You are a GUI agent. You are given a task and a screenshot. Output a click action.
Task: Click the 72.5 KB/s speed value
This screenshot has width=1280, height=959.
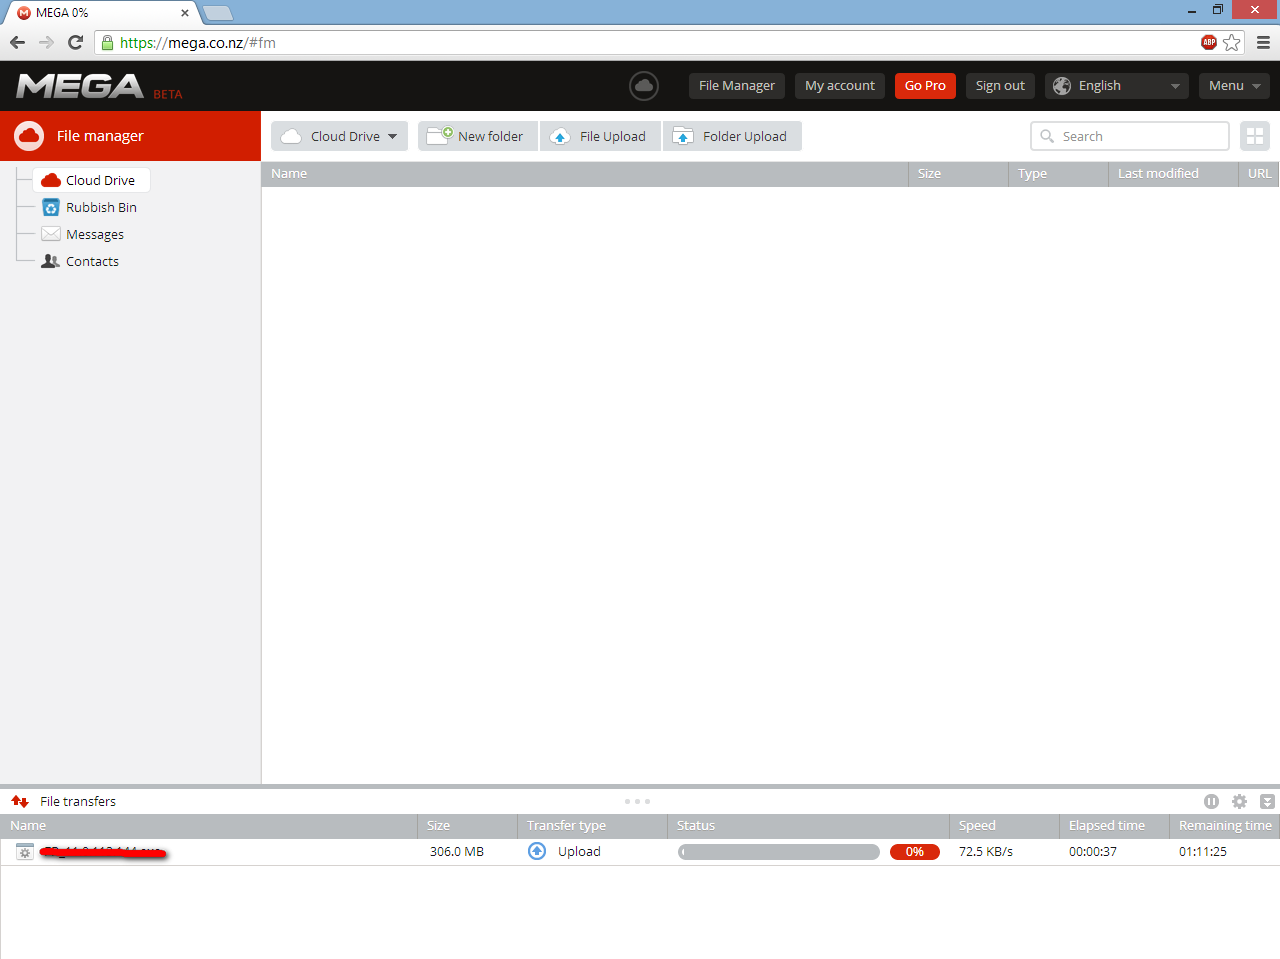tap(986, 852)
